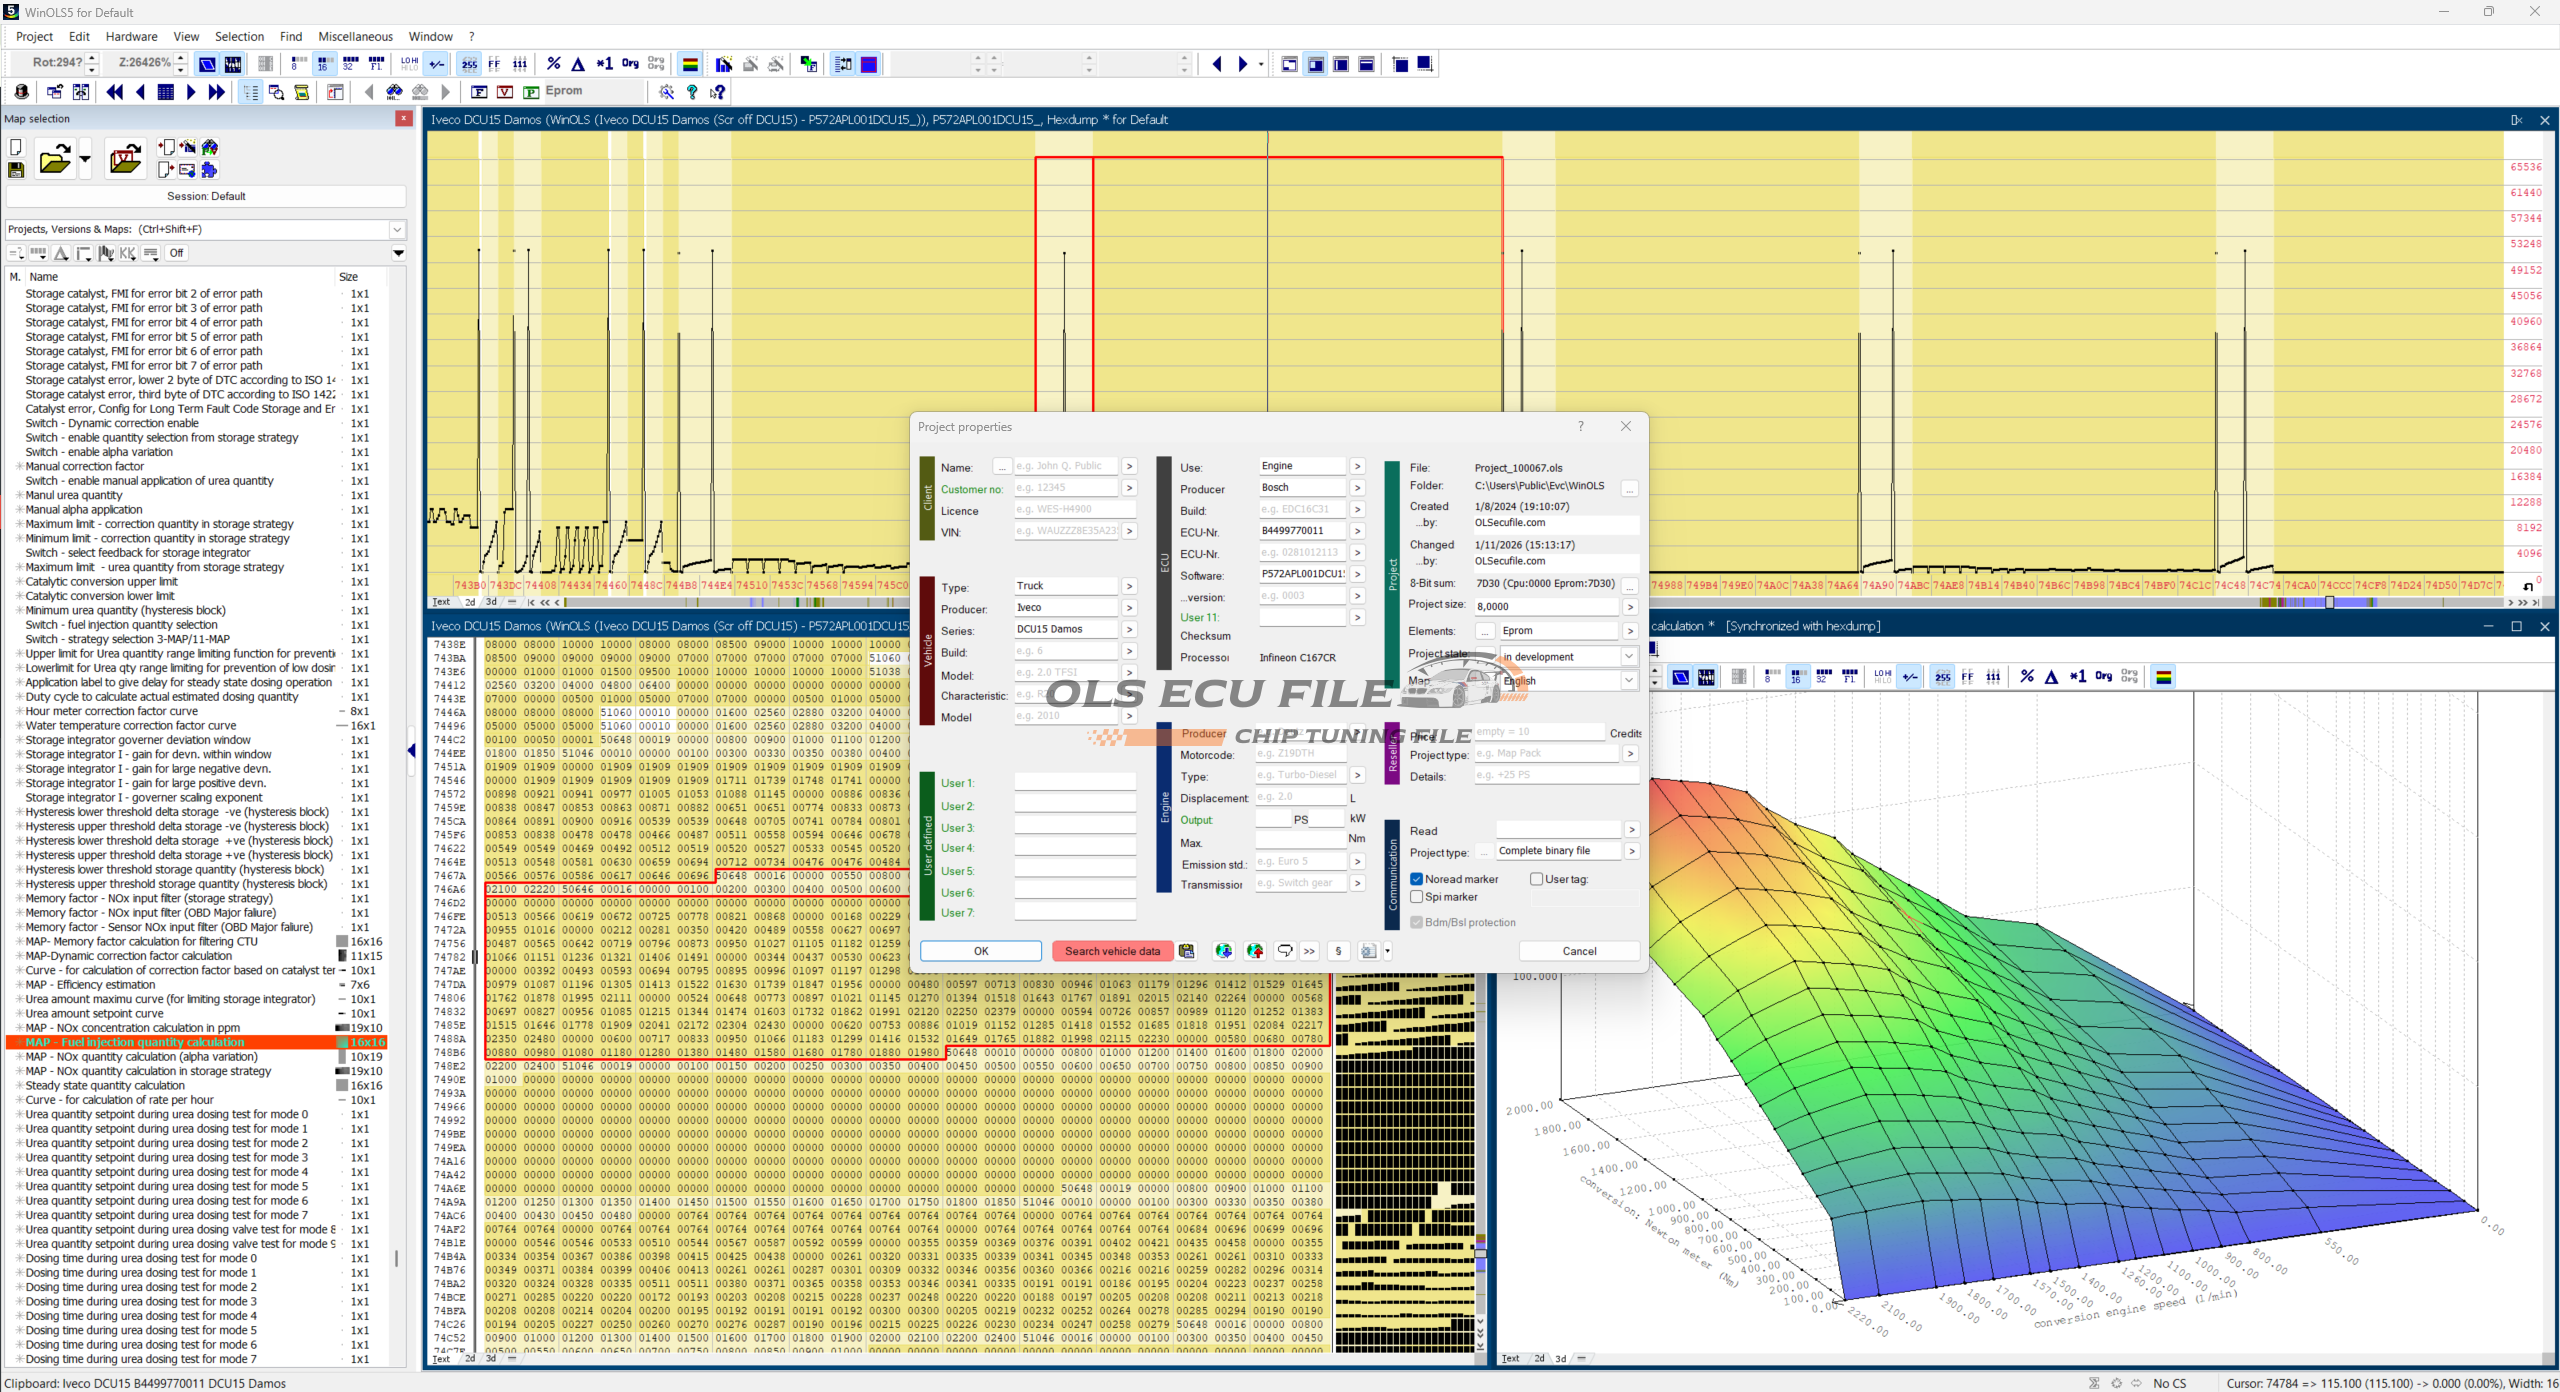Check the User tag checkbox
Screen dimensions: 2560x1392
pos(1537,879)
